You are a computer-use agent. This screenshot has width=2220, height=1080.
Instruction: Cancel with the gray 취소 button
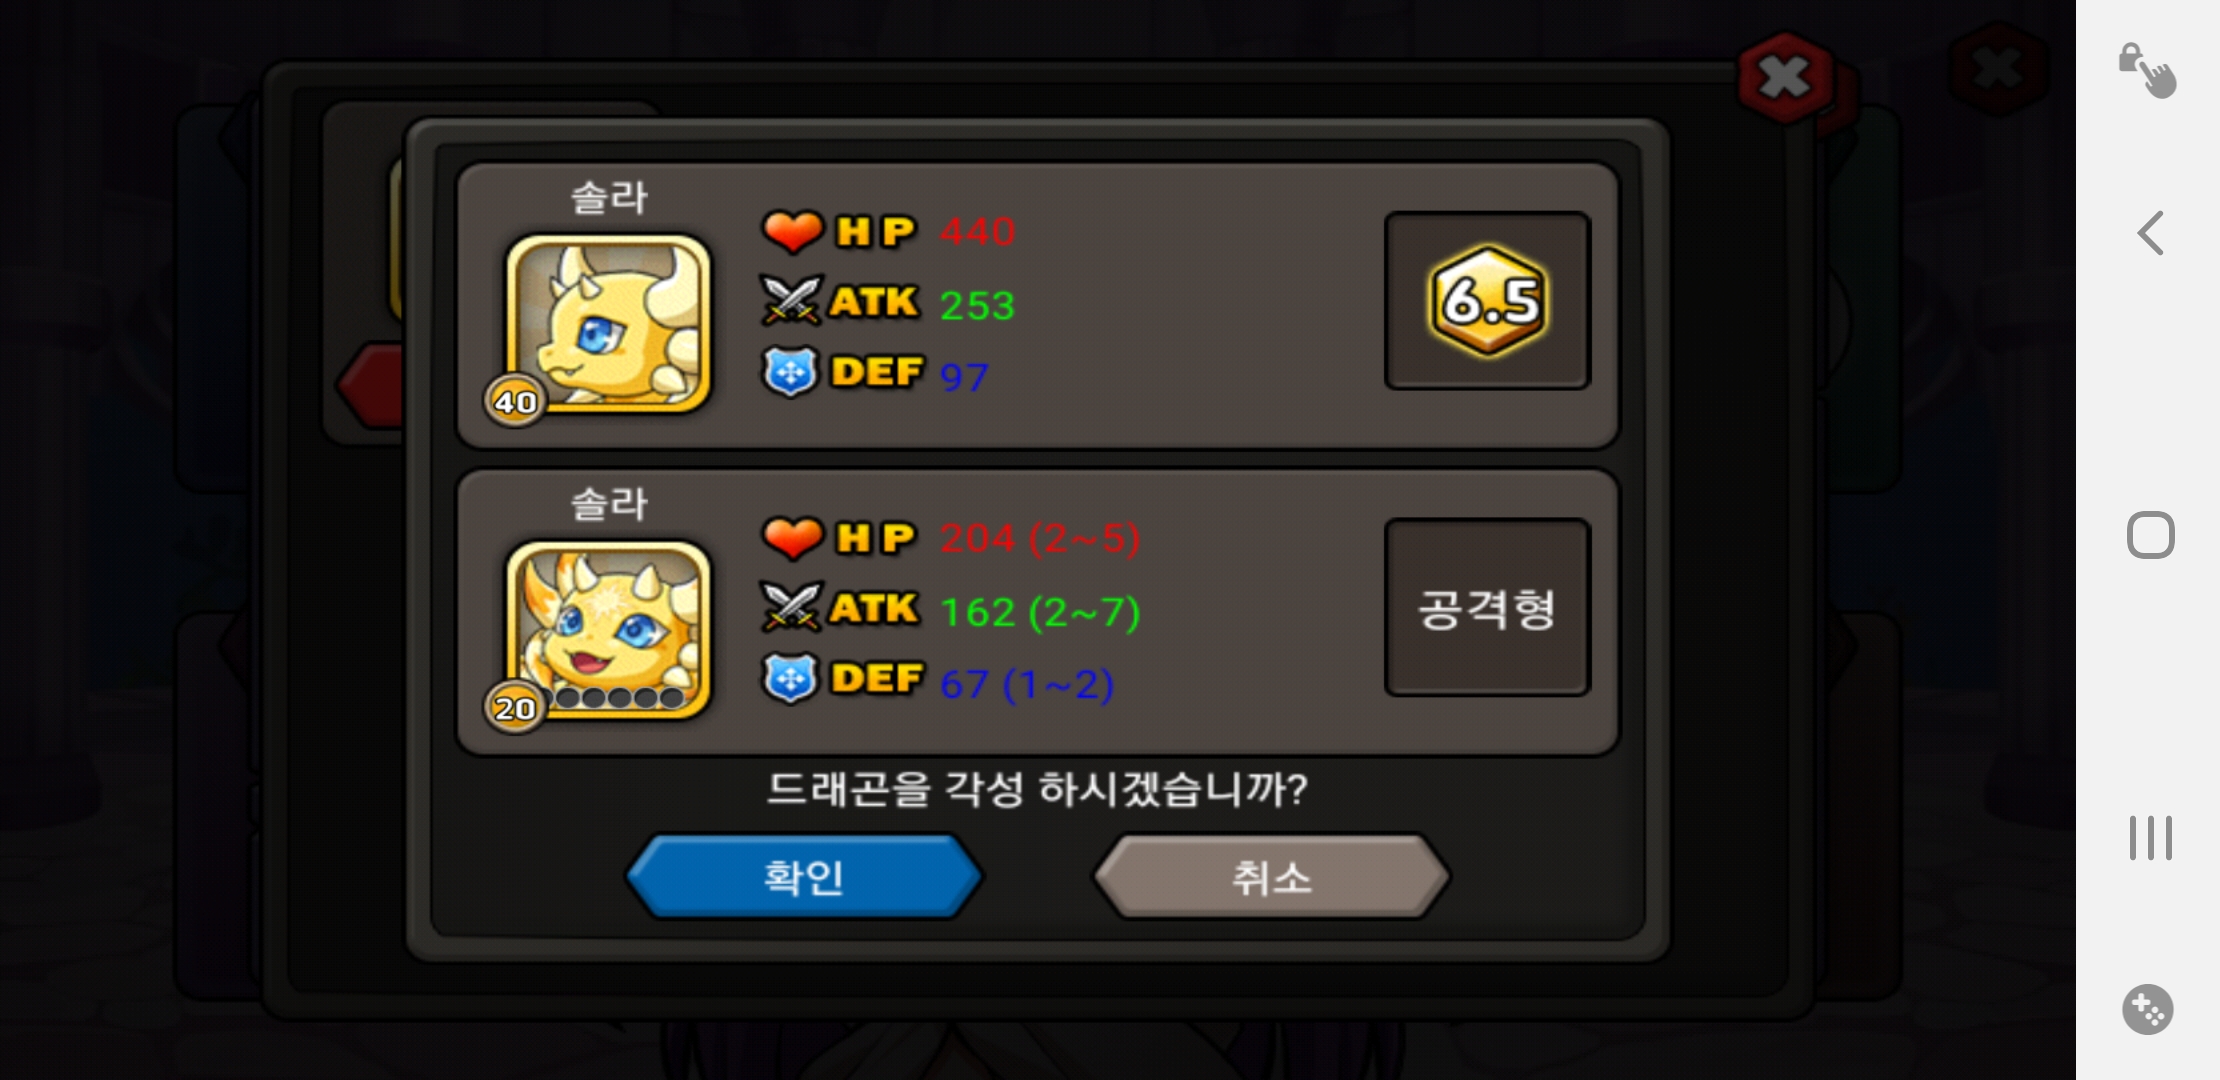click(x=1271, y=876)
